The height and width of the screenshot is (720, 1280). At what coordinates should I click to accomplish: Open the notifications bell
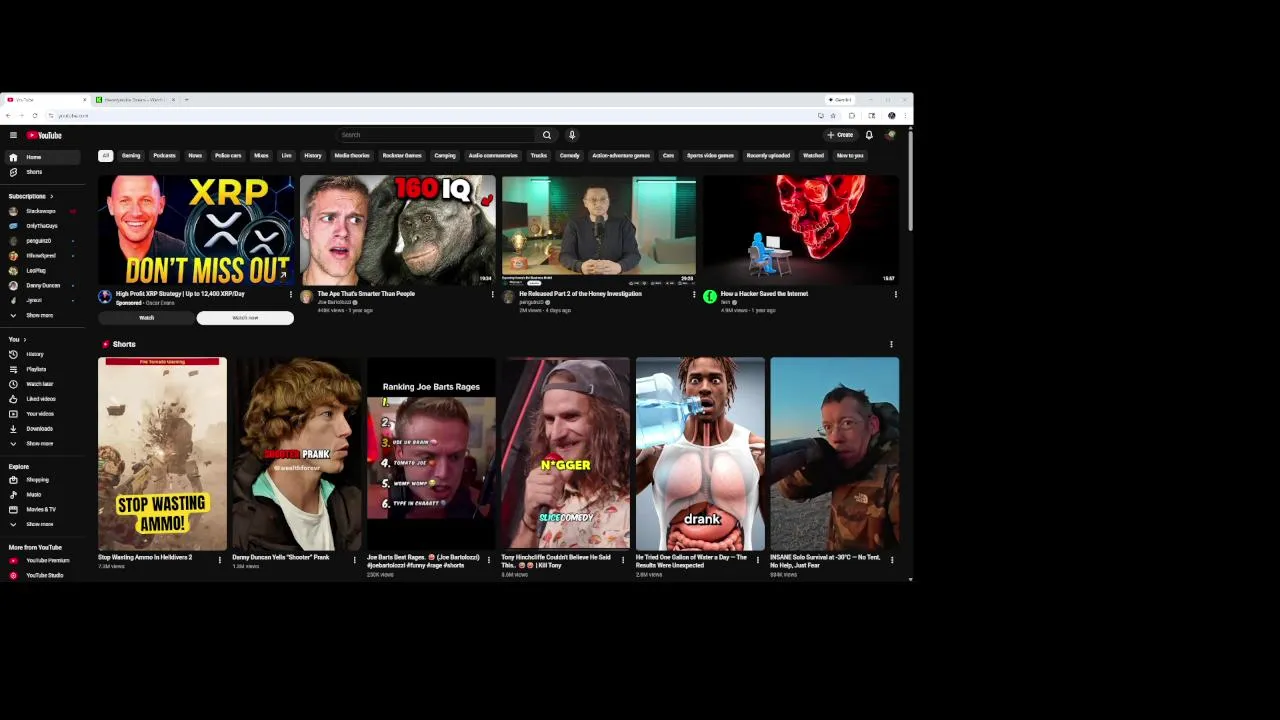point(869,135)
